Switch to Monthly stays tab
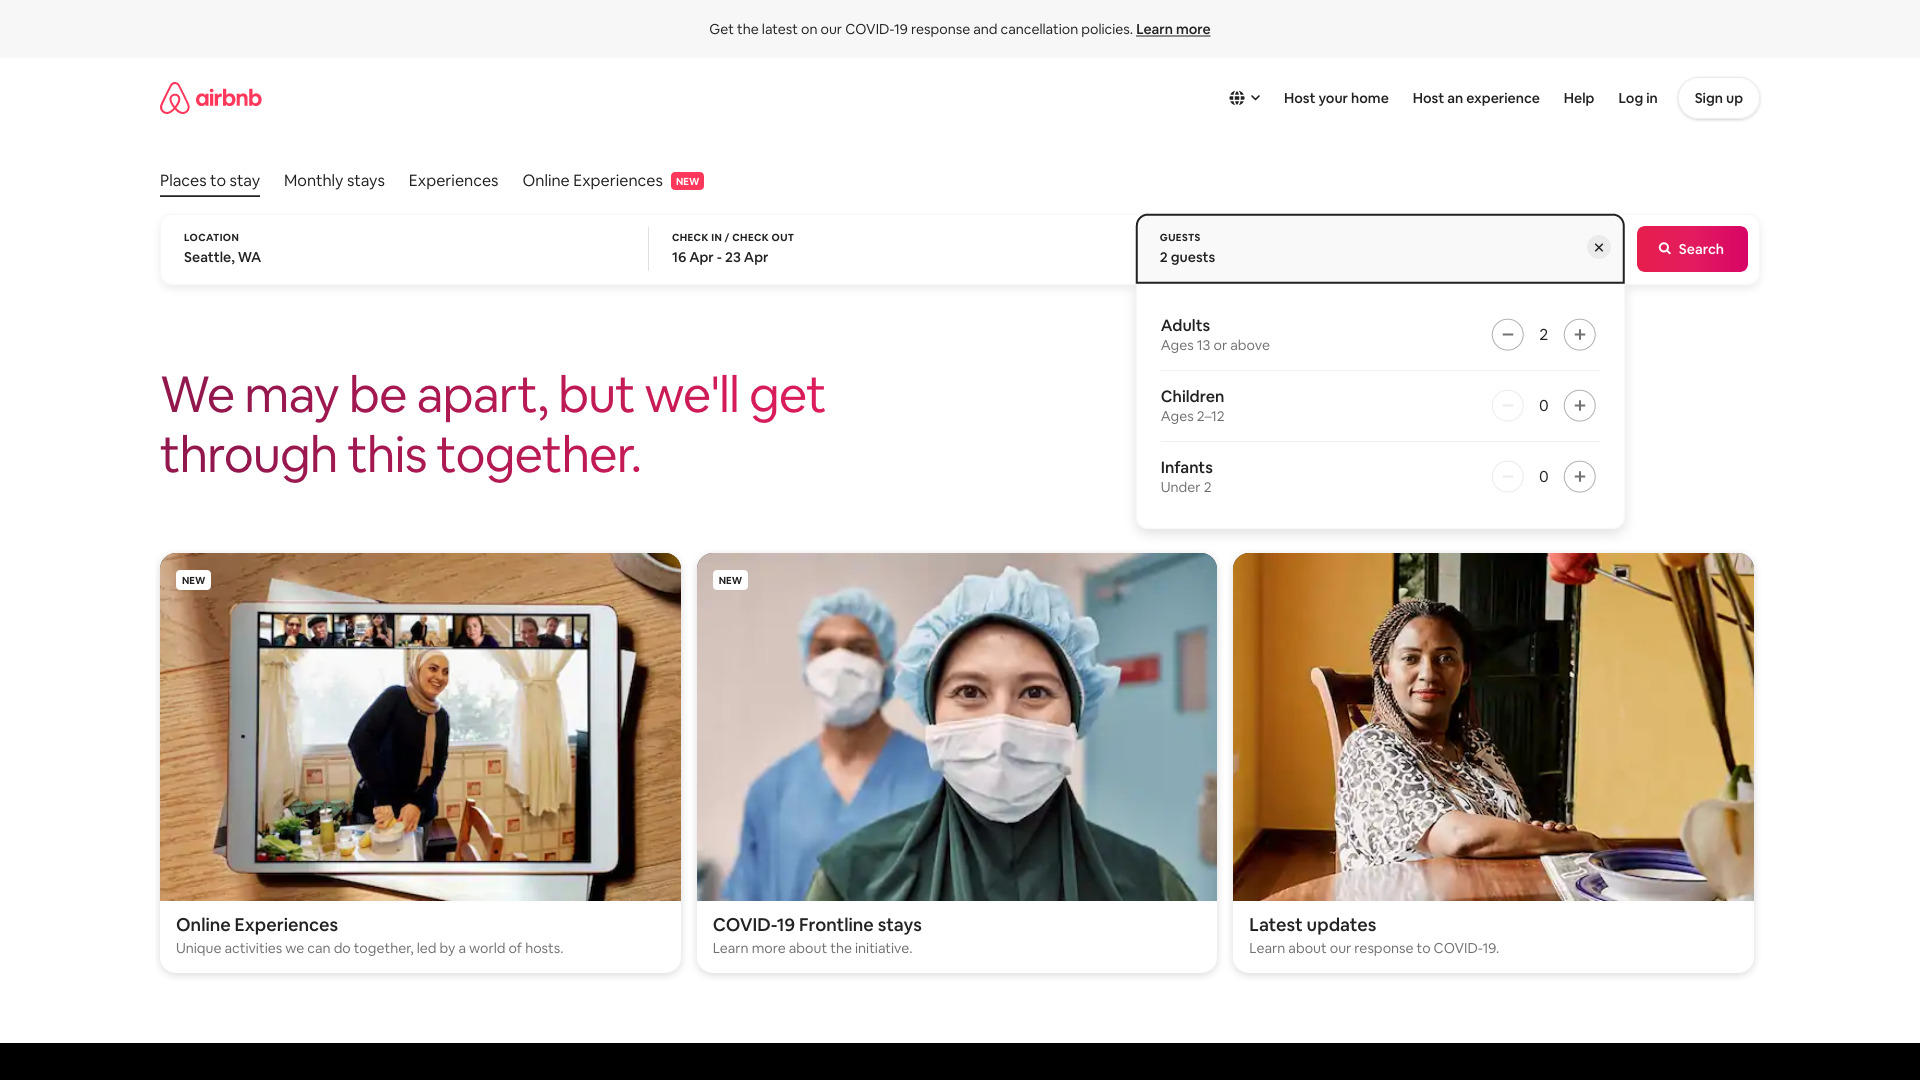The height and width of the screenshot is (1080, 1920). coord(334,181)
